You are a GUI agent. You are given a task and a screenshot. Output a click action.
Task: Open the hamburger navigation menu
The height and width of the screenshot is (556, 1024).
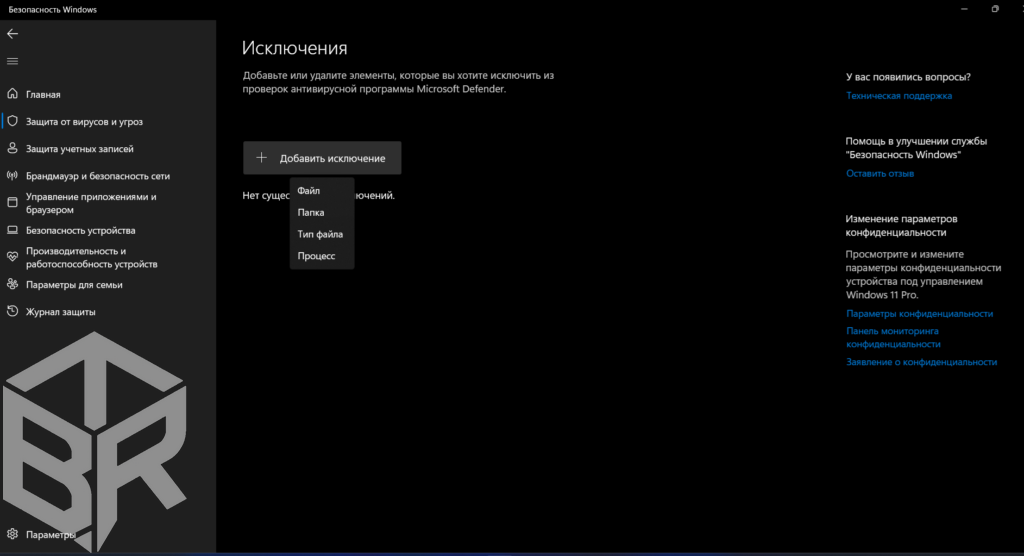pyautogui.click(x=12, y=61)
